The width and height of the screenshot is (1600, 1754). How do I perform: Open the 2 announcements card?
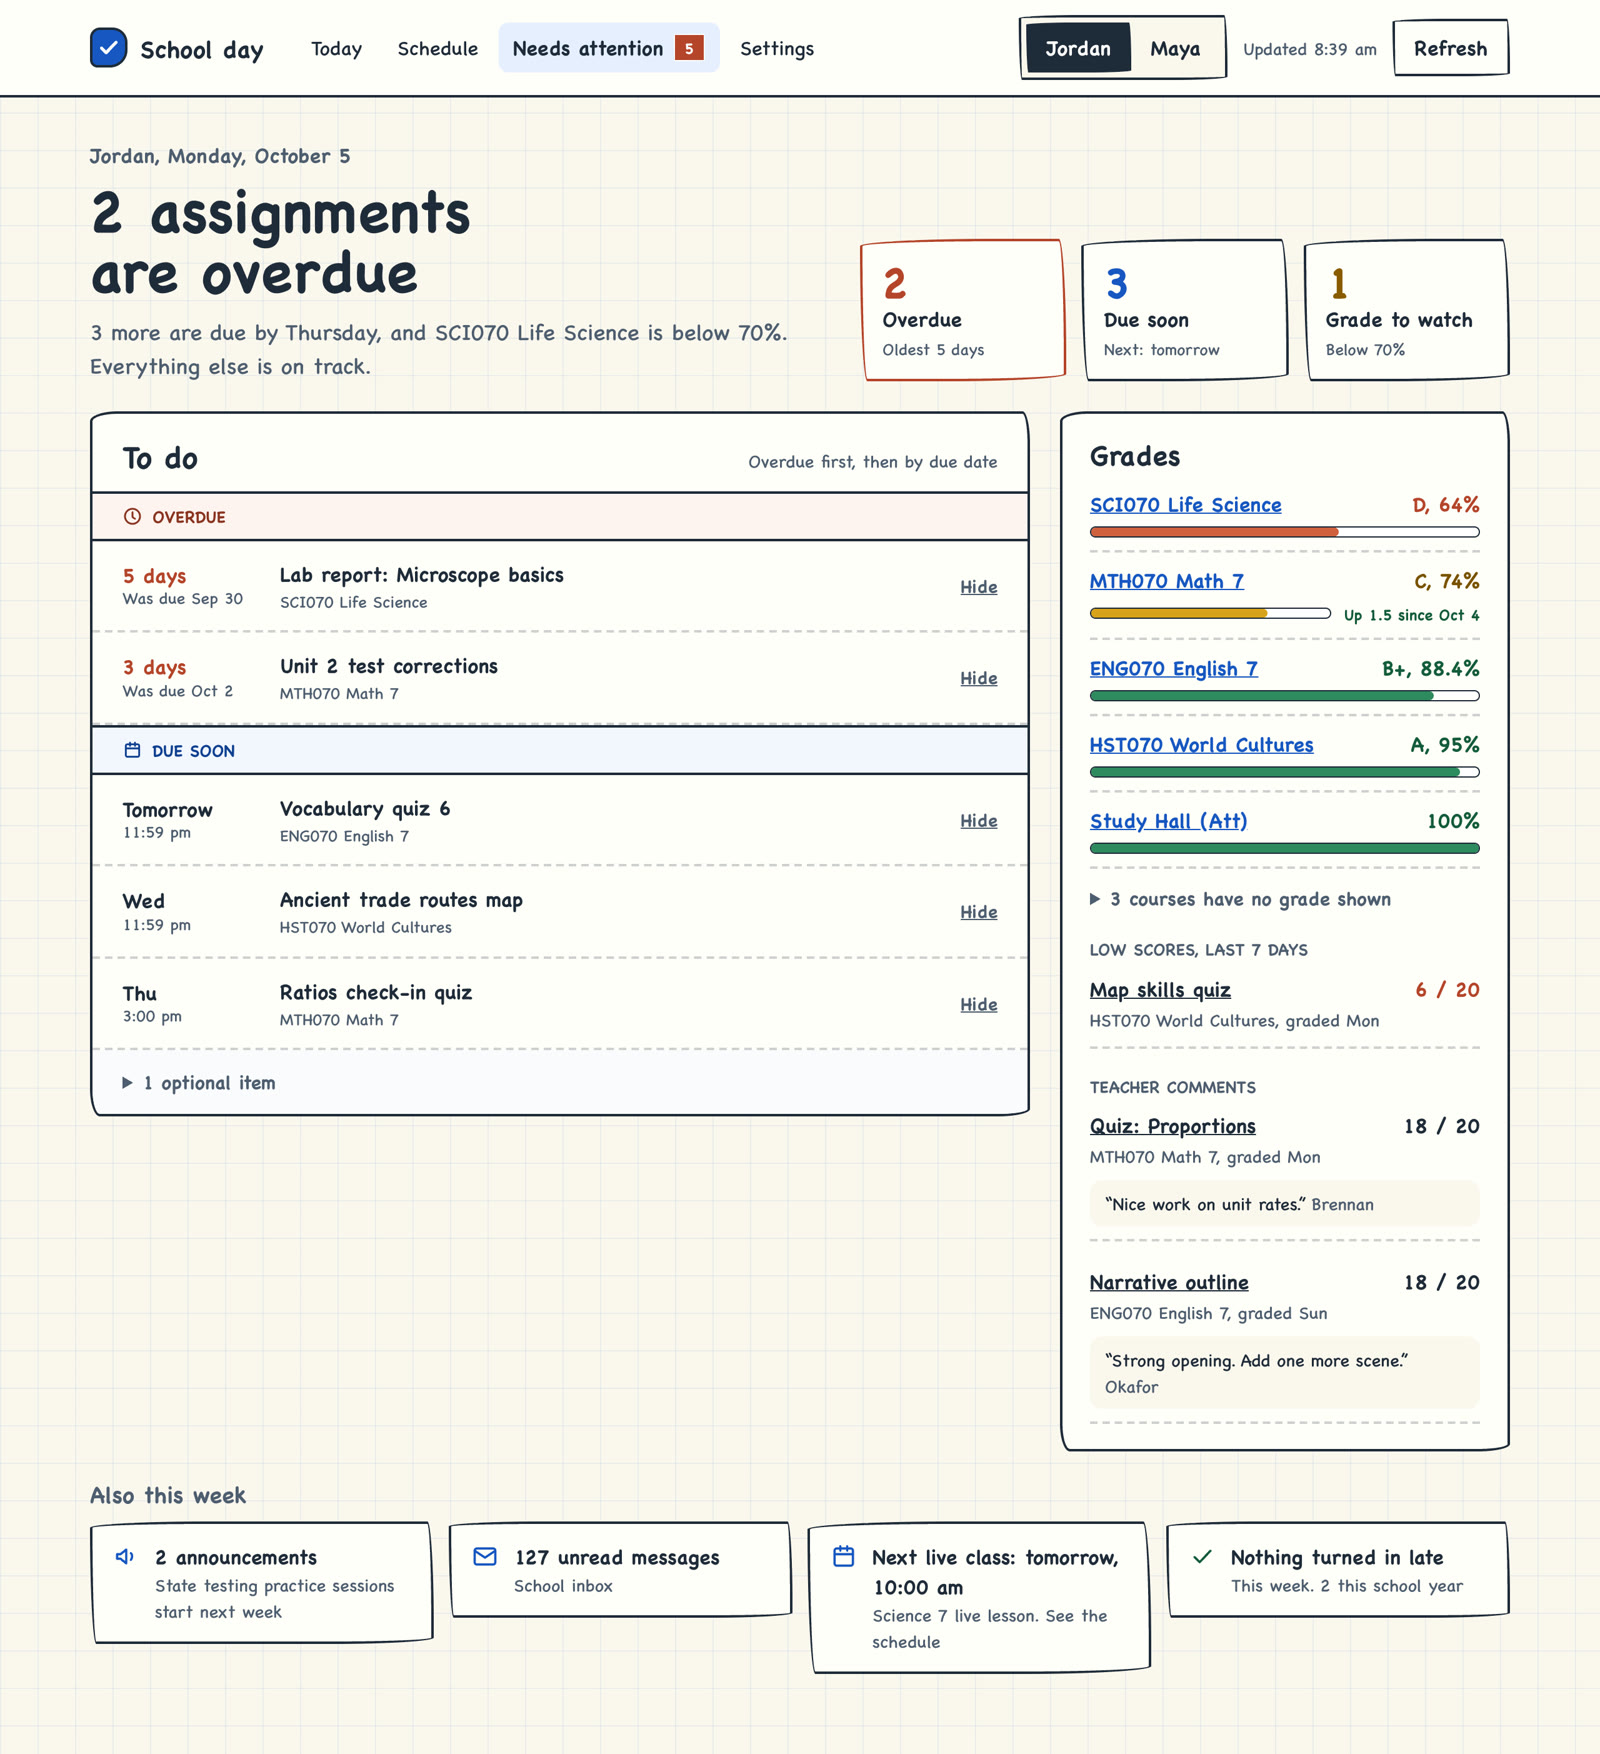pyautogui.click(x=262, y=1582)
